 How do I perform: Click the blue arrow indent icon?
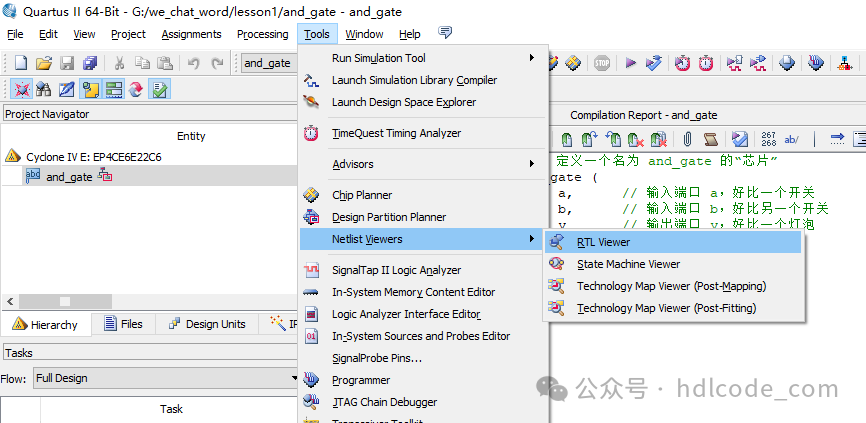(x=838, y=139)
